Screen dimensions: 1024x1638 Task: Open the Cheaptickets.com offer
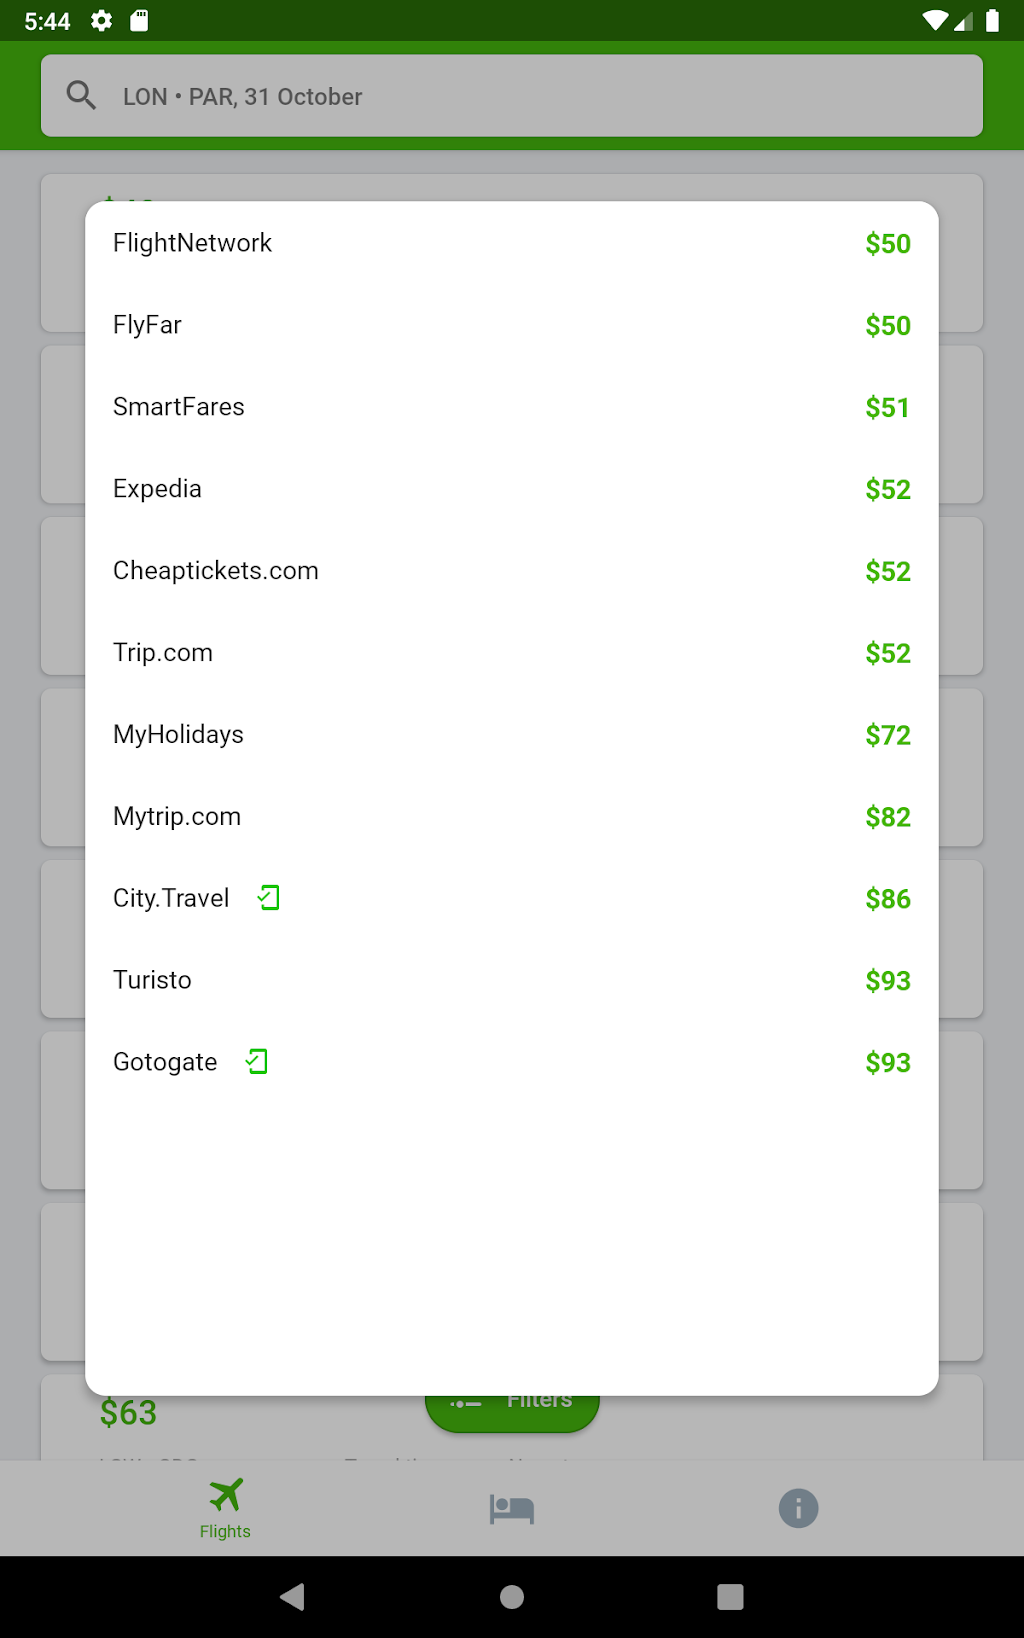[511, 571]
